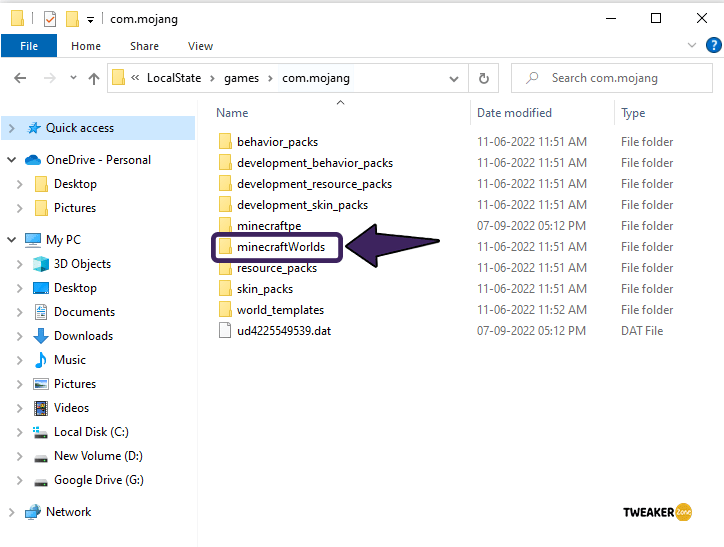Click the world_templates folder icon
Viewport: 724px width, 547px height.
pos(225,309)
